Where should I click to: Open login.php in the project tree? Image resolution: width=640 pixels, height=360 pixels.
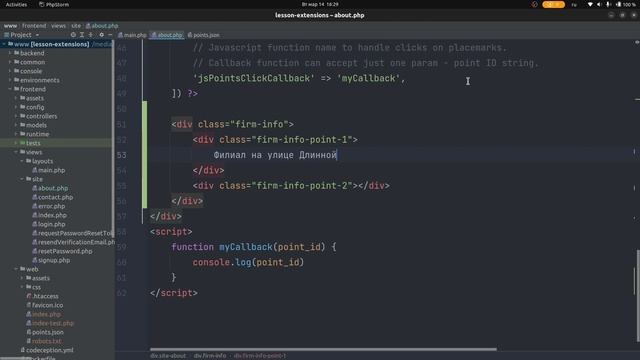(49, 224)
